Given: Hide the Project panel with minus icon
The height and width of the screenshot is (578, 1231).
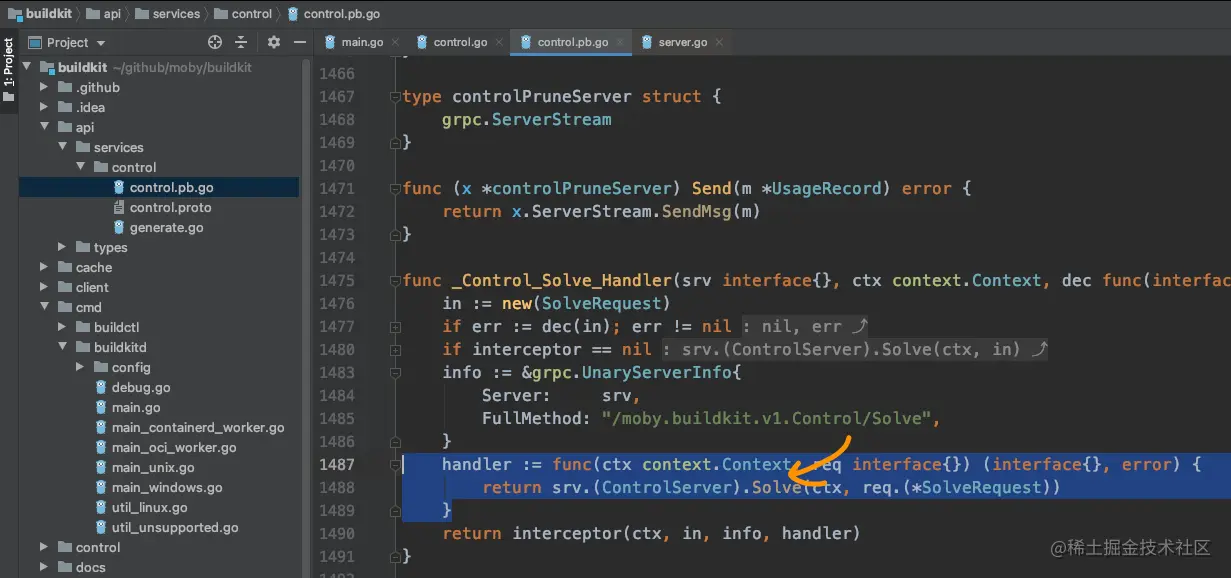Looking at the screenshot, I should click(x=300, y=42).
